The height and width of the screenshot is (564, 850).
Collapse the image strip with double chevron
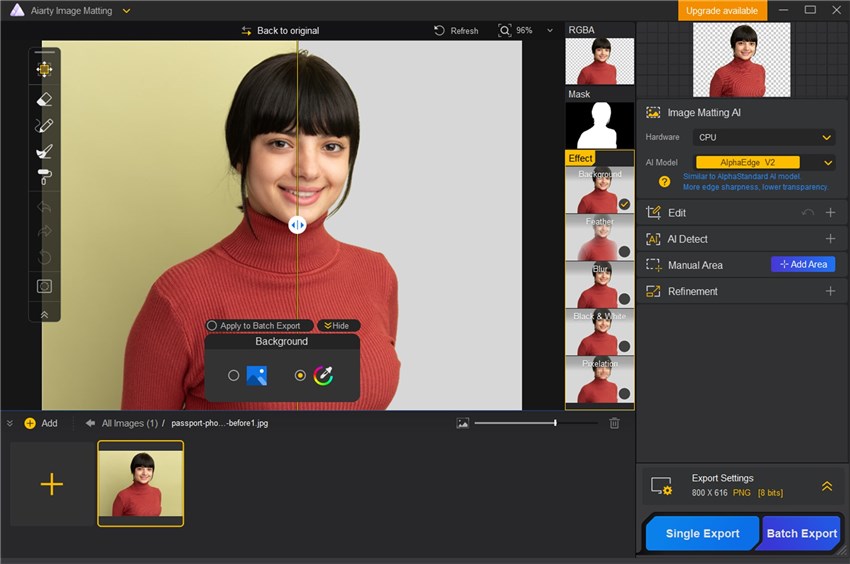9,423
